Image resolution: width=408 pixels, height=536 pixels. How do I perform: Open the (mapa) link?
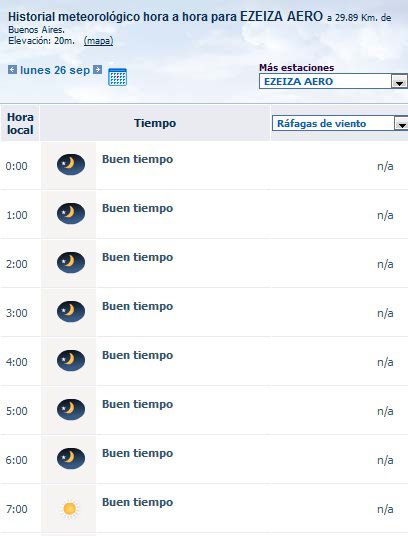click(x=98, y=41)
